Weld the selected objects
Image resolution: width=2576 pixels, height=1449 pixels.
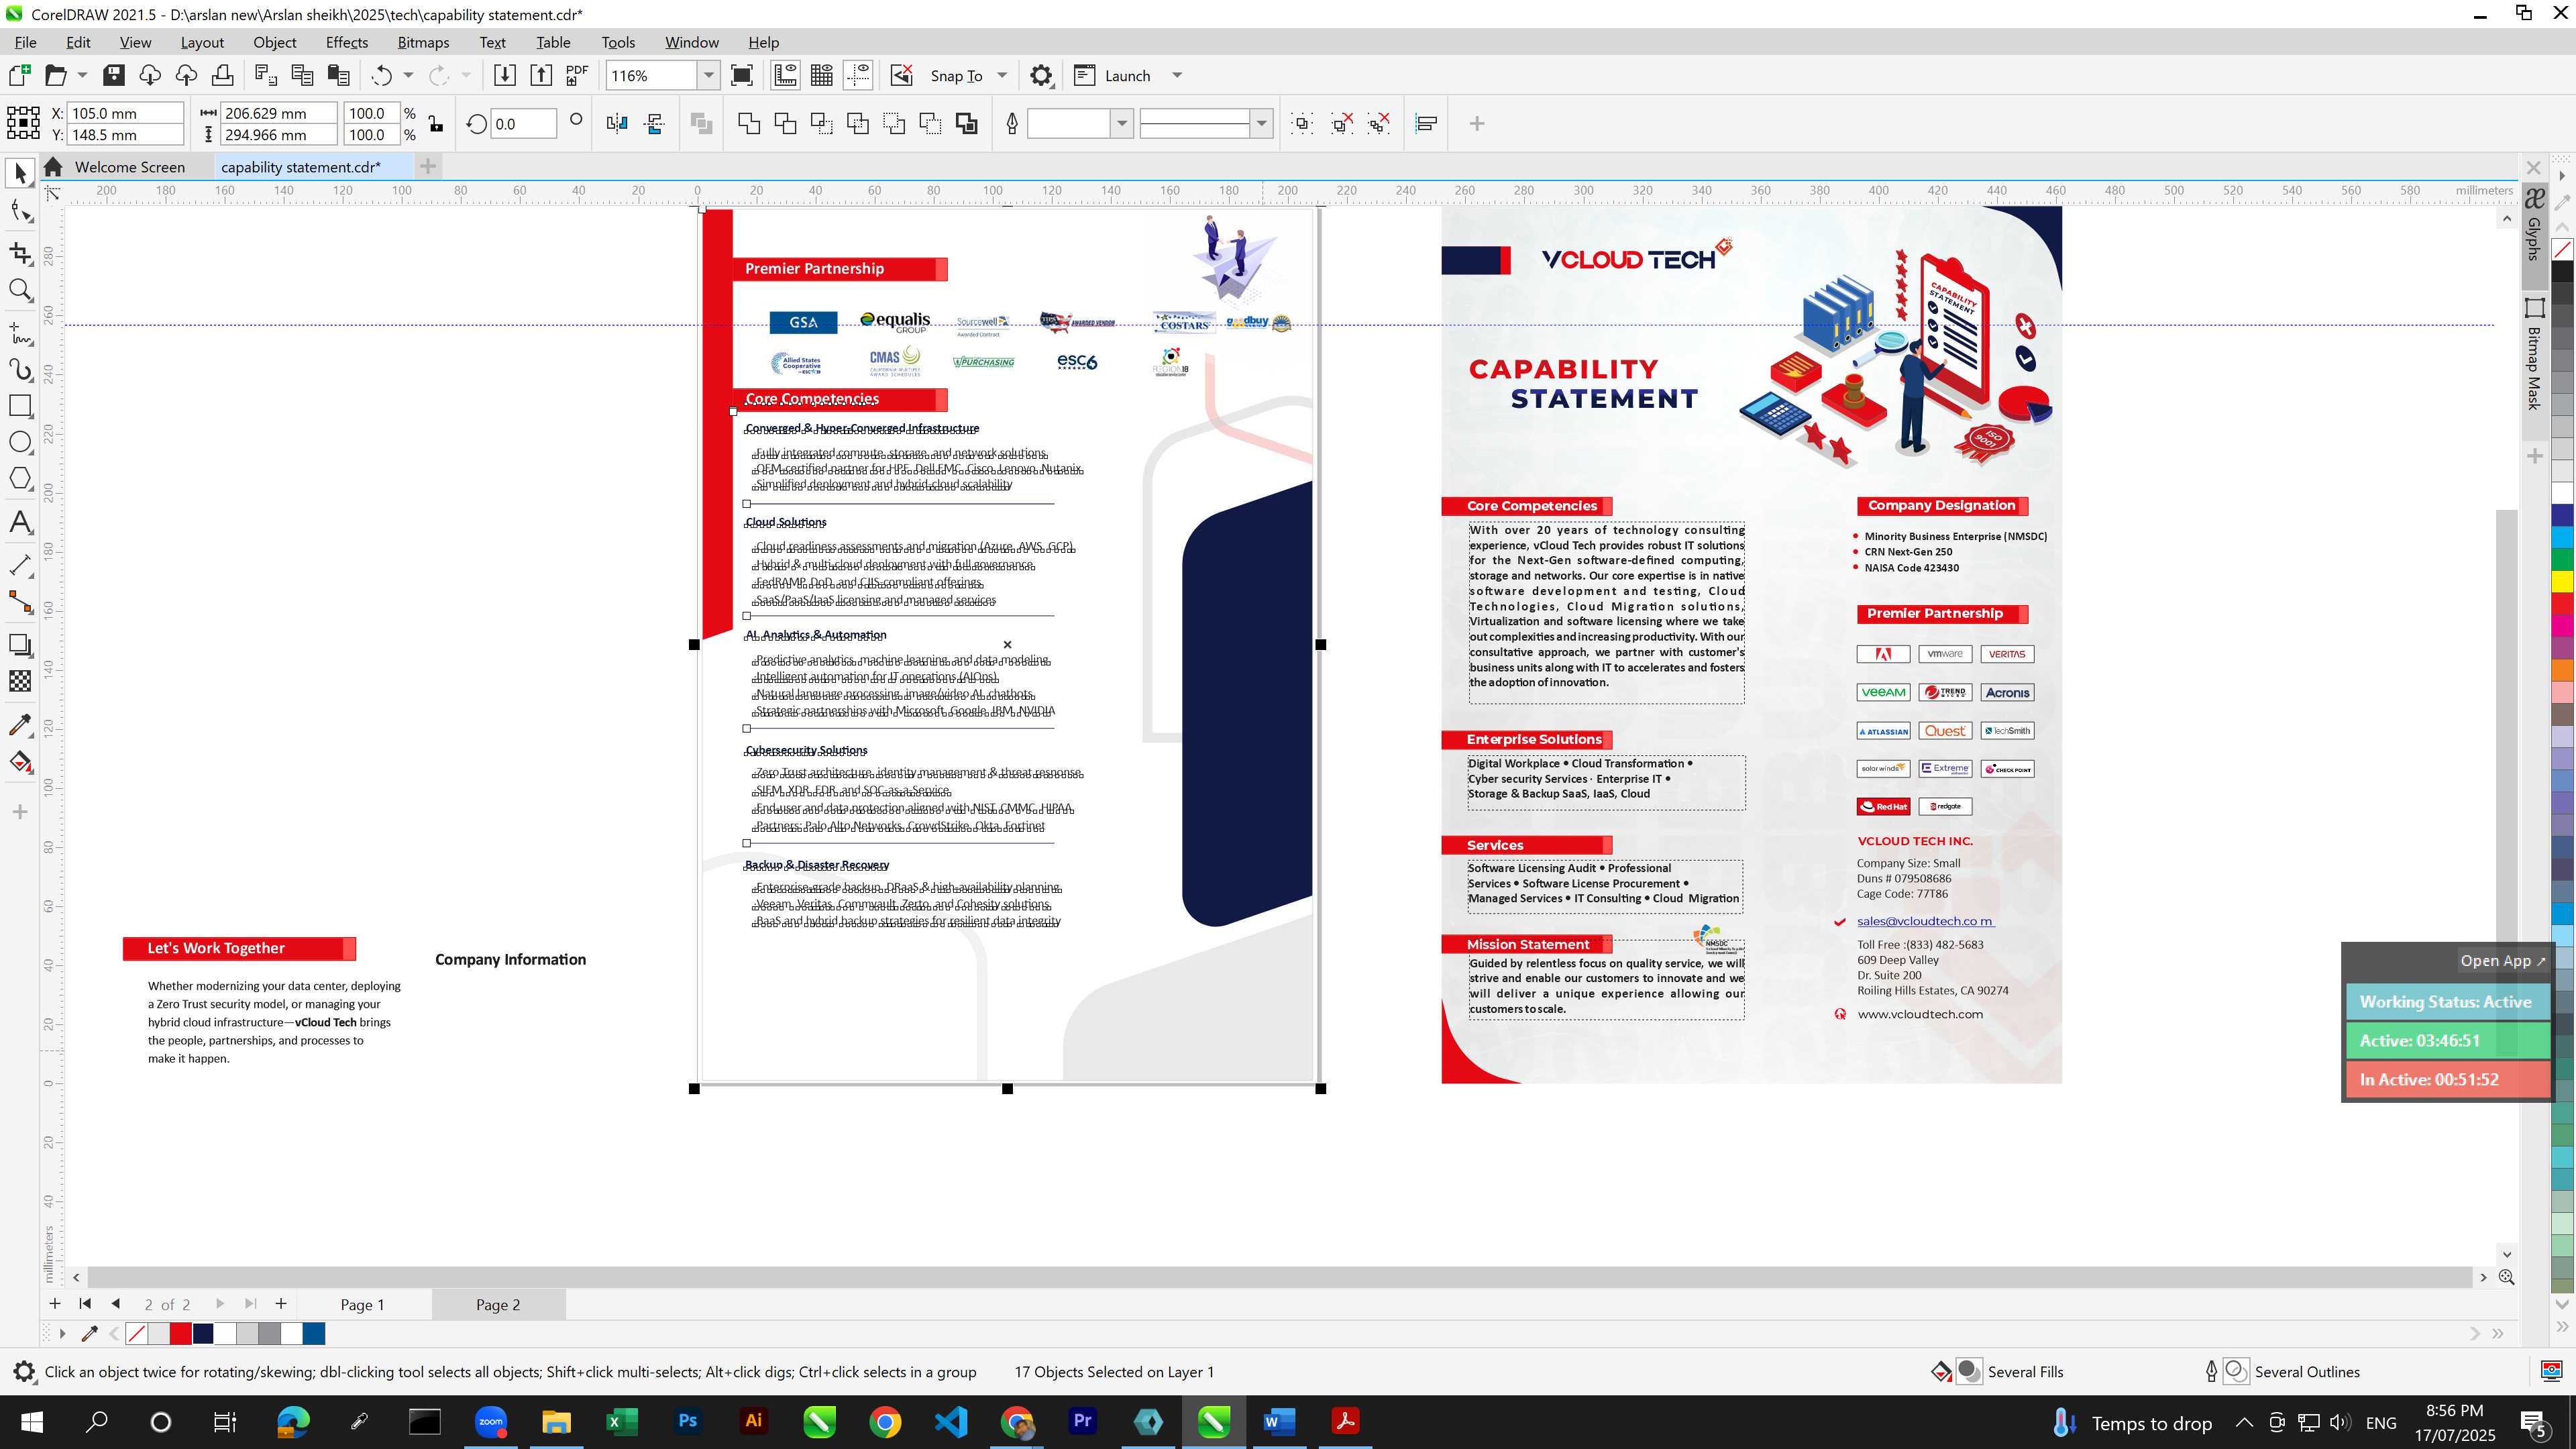[x=749, y=124]
